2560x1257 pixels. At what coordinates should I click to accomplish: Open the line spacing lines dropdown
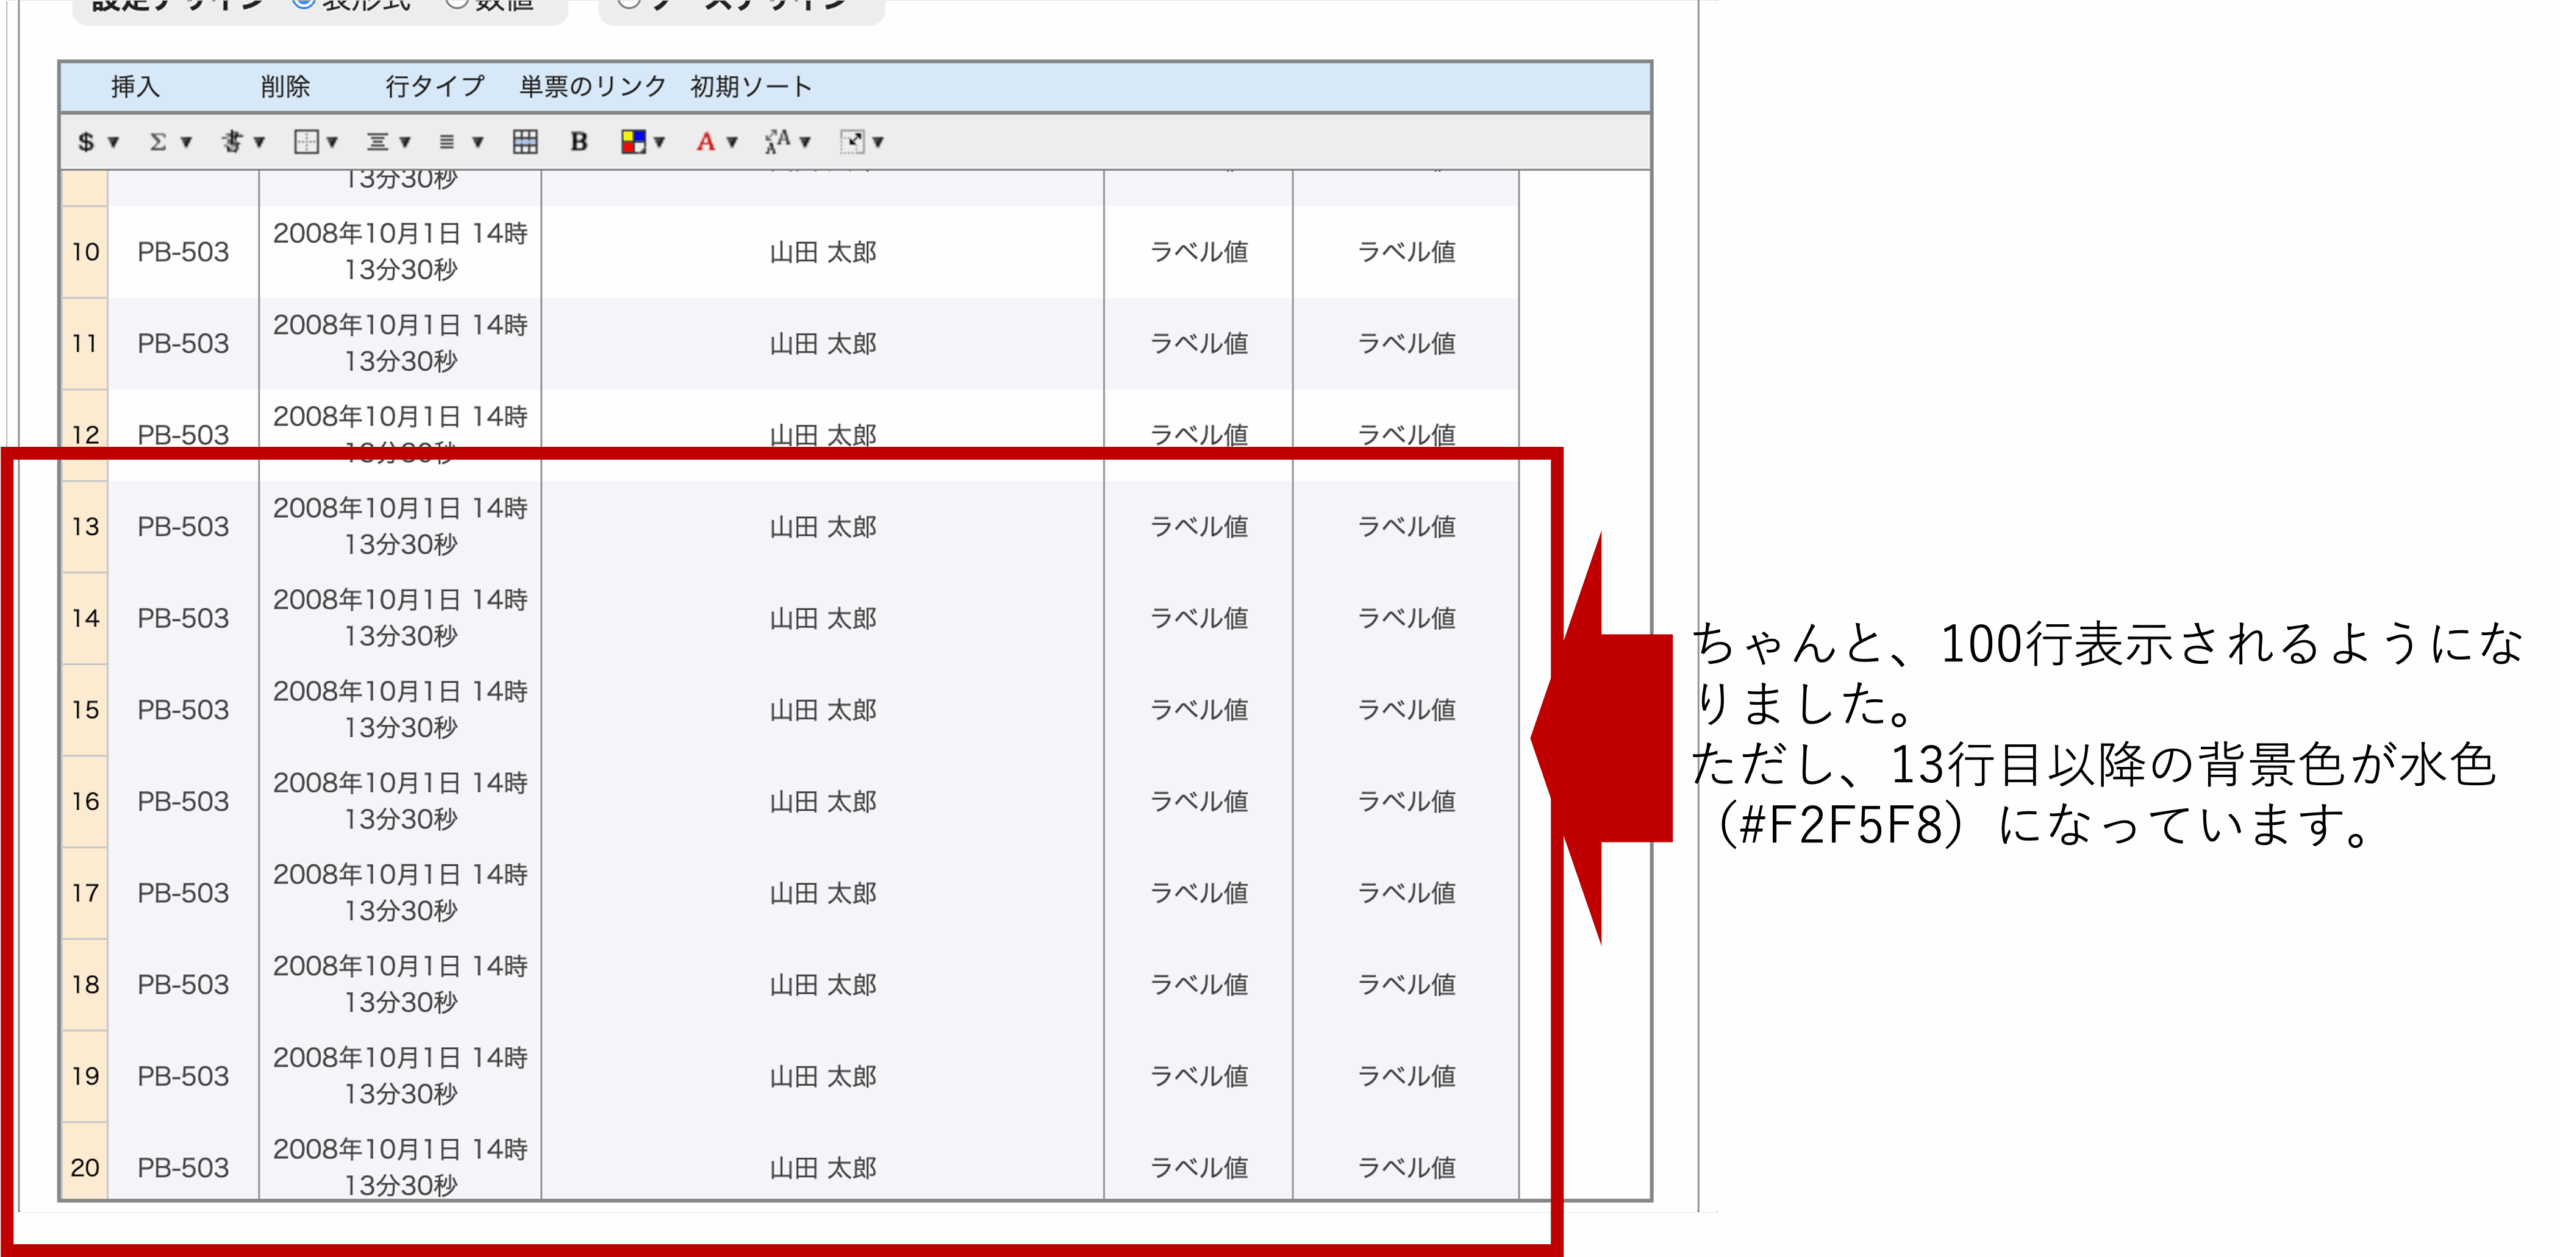[461, 142]
